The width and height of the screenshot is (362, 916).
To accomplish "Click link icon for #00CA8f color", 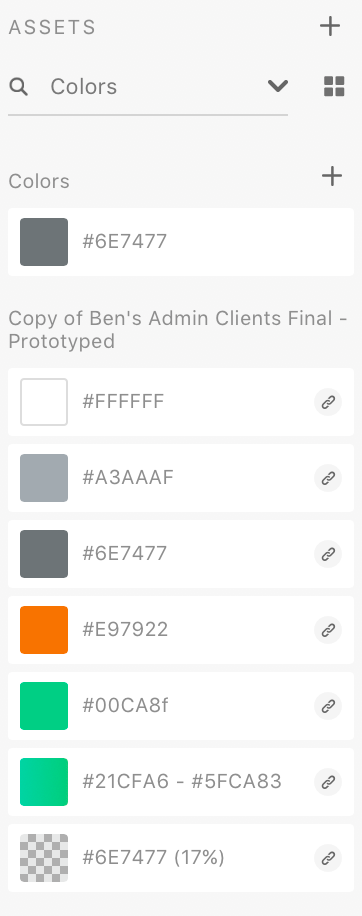I will click(328, 706).
